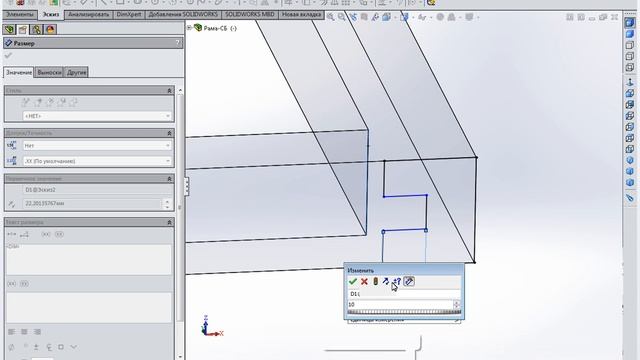Reverse the dimension sense in Изменить dialog
640x360 pixels.
point(386,281)
